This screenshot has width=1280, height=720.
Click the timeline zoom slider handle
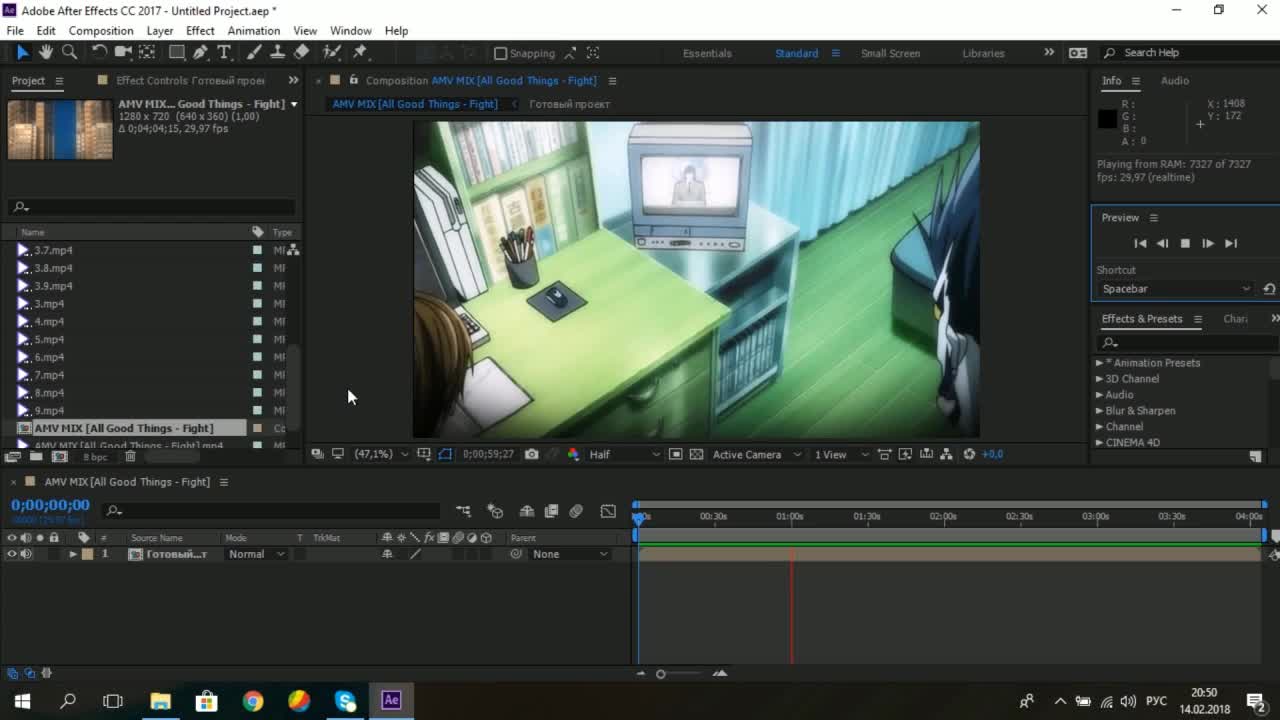click(660, 674)
